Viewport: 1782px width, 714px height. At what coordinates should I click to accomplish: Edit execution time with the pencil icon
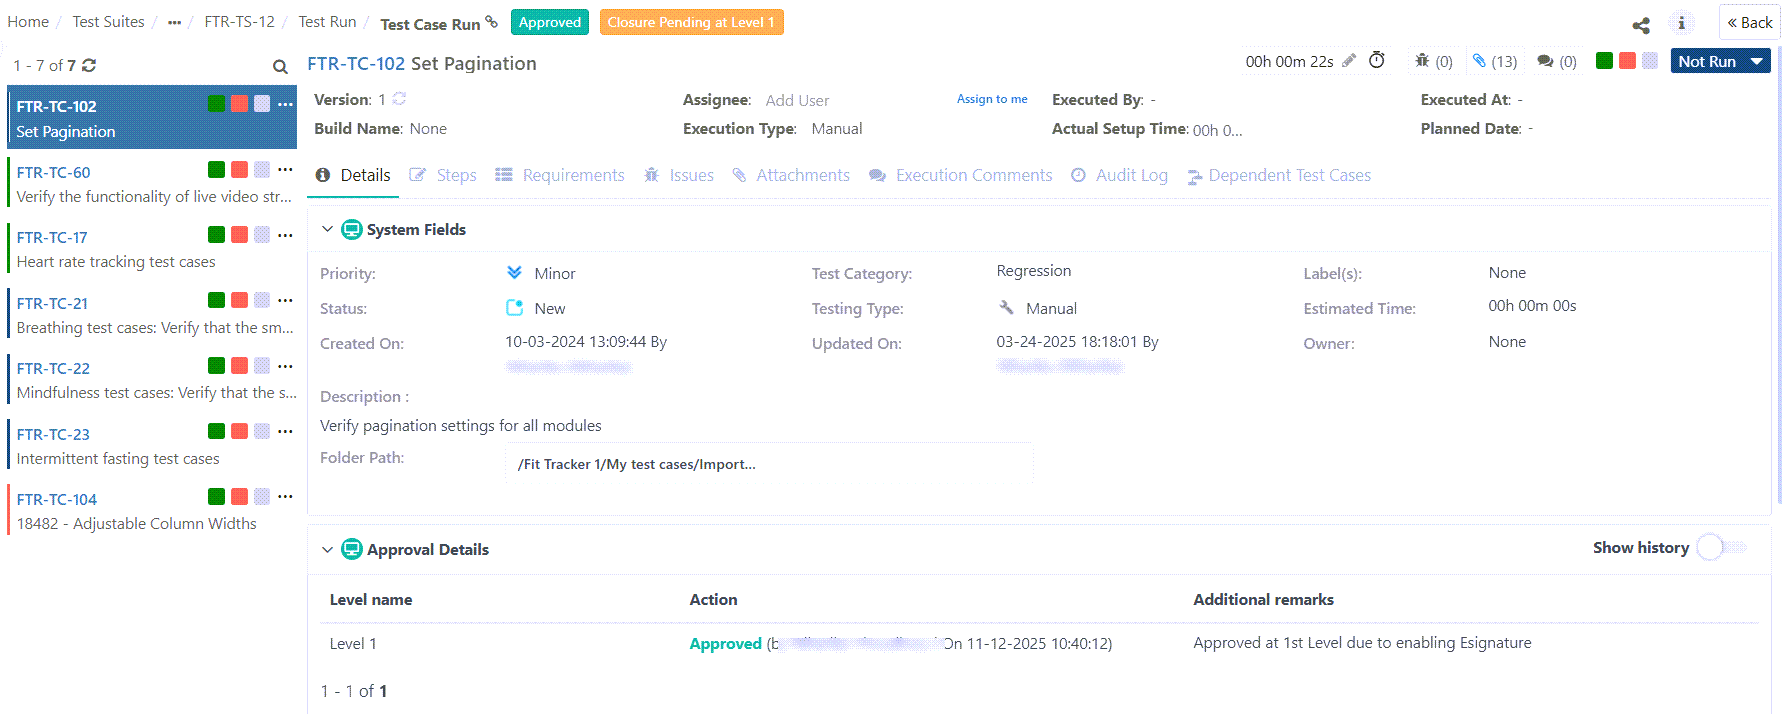tap(1349, 61)
